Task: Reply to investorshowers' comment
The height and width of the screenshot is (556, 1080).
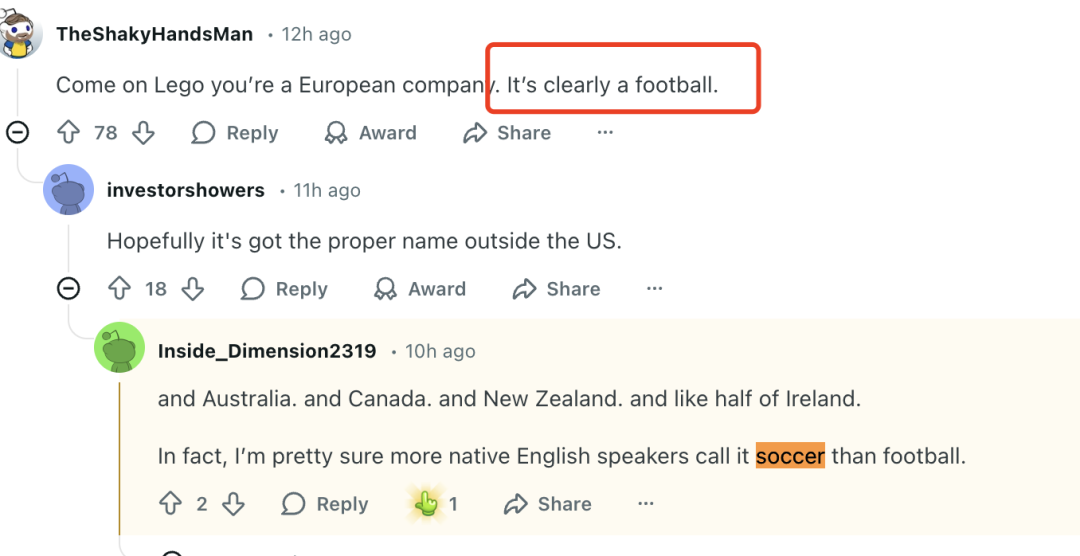Action: [x=284, y=289]
